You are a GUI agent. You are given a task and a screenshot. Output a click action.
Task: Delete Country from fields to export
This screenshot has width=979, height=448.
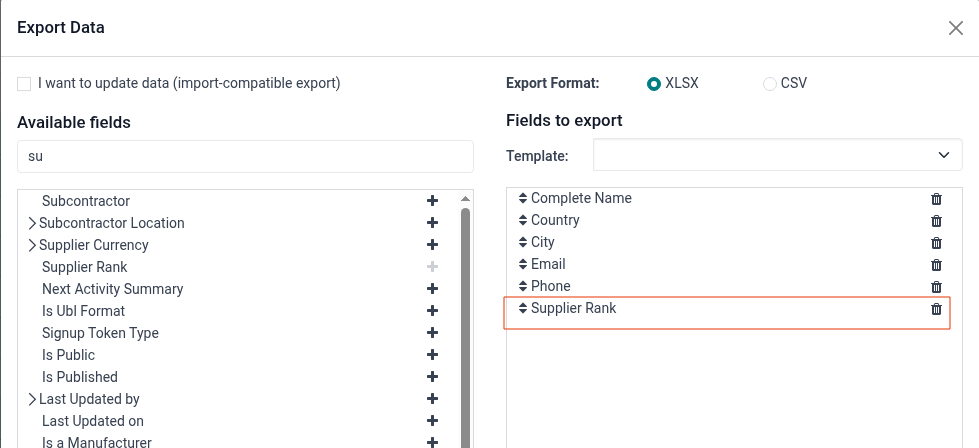click(x=936, y=221)
